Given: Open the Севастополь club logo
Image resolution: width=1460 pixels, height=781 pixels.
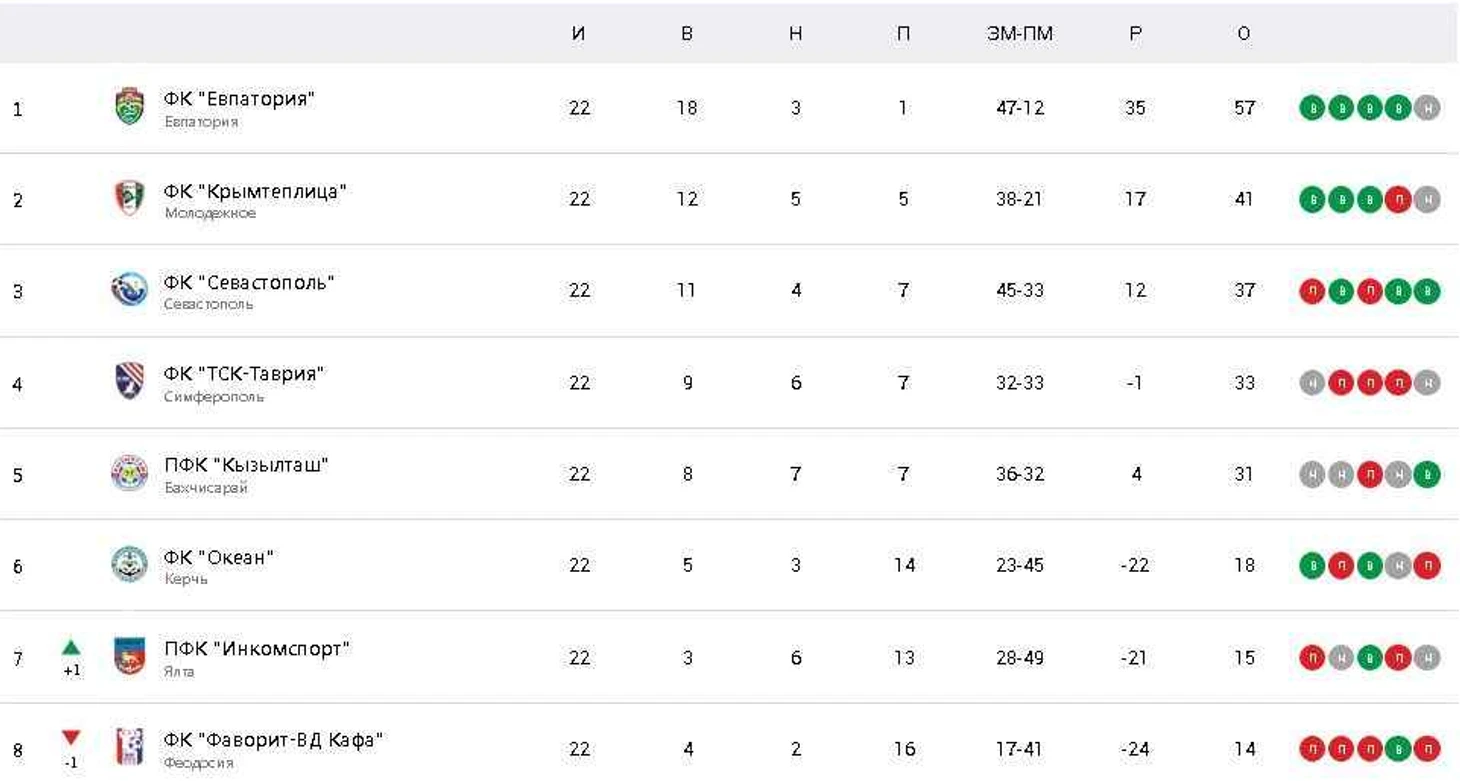Looking at the screenshot, I should 129,290.
